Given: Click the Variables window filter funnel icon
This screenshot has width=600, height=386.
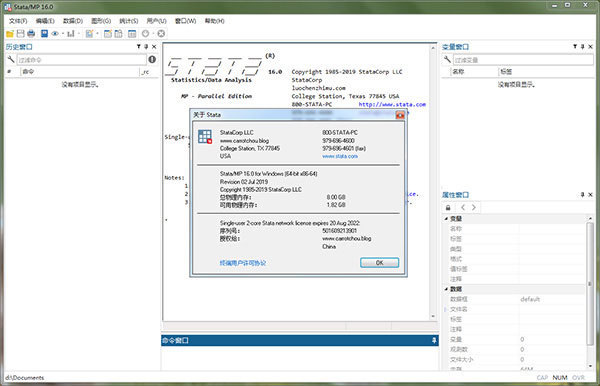Looking at the screenshot, I should [x=575, y=46].
